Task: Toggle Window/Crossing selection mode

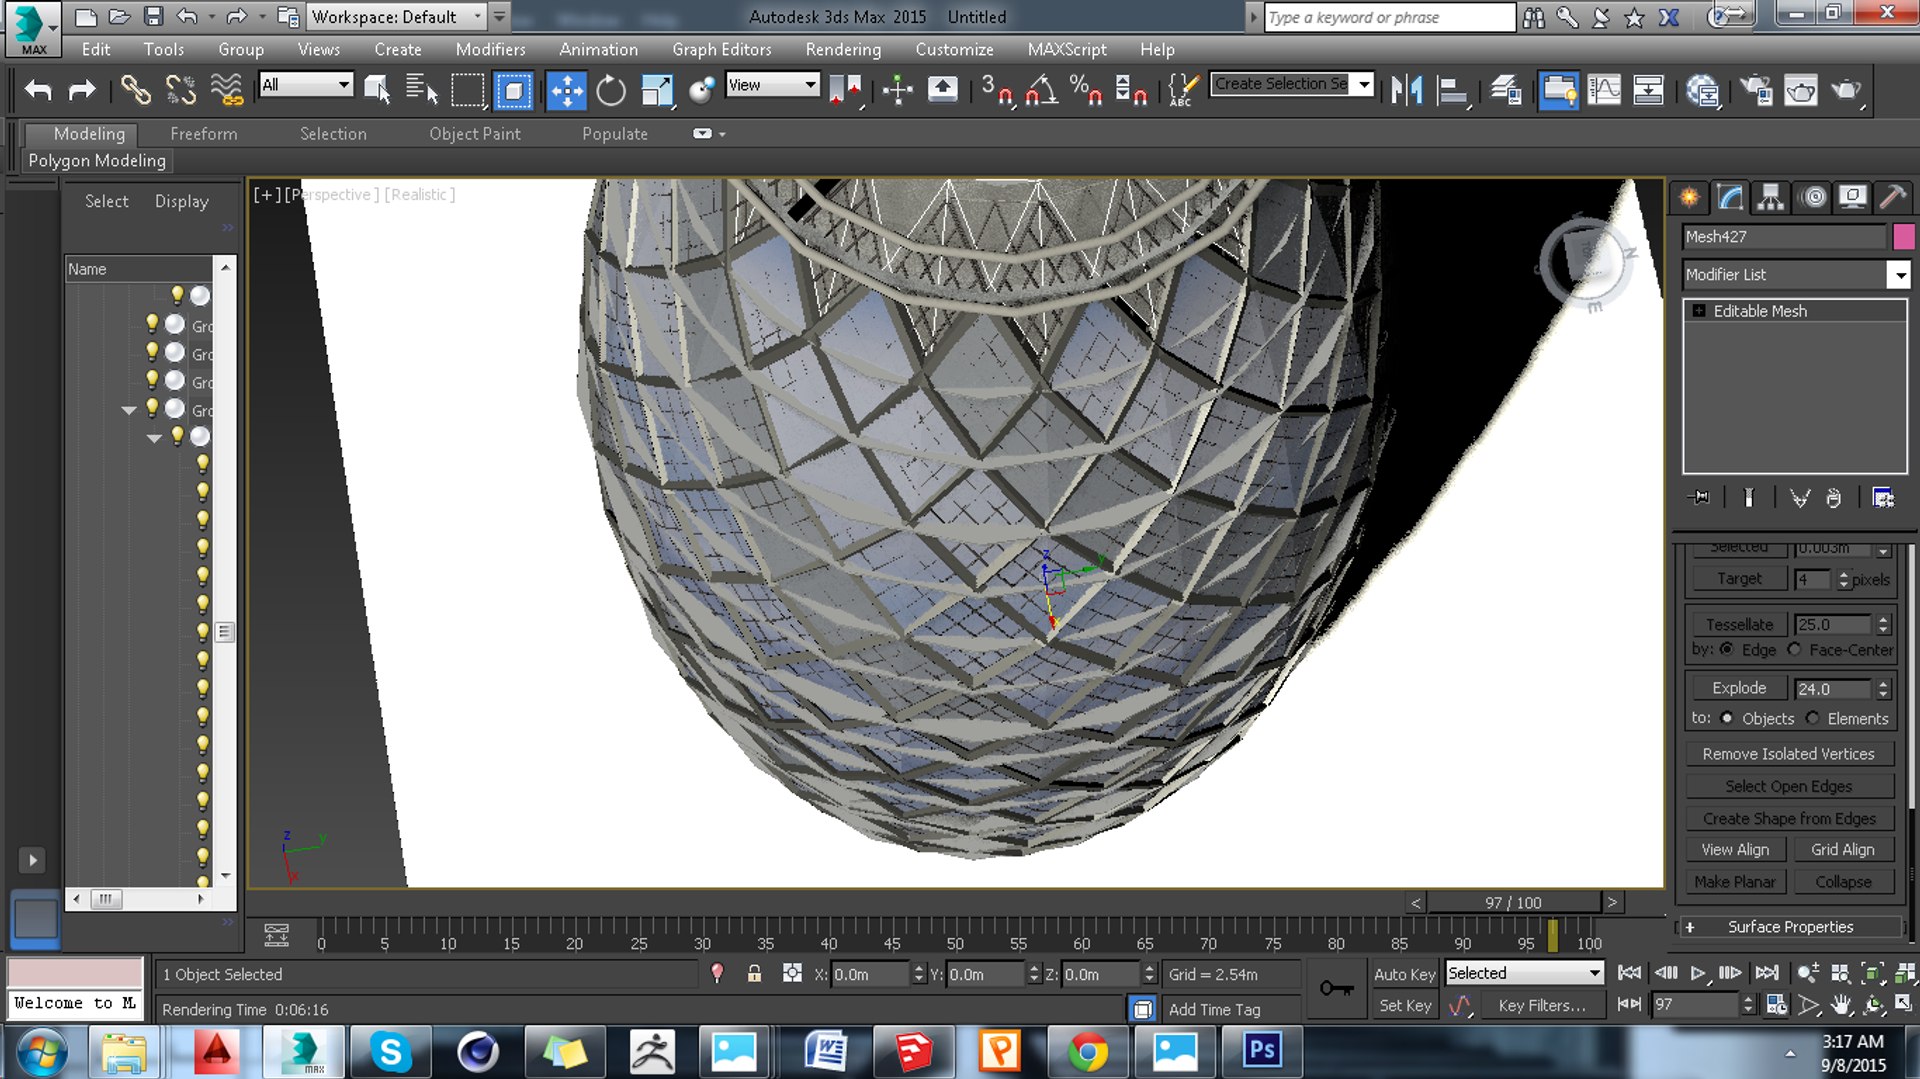Action: 513,90
